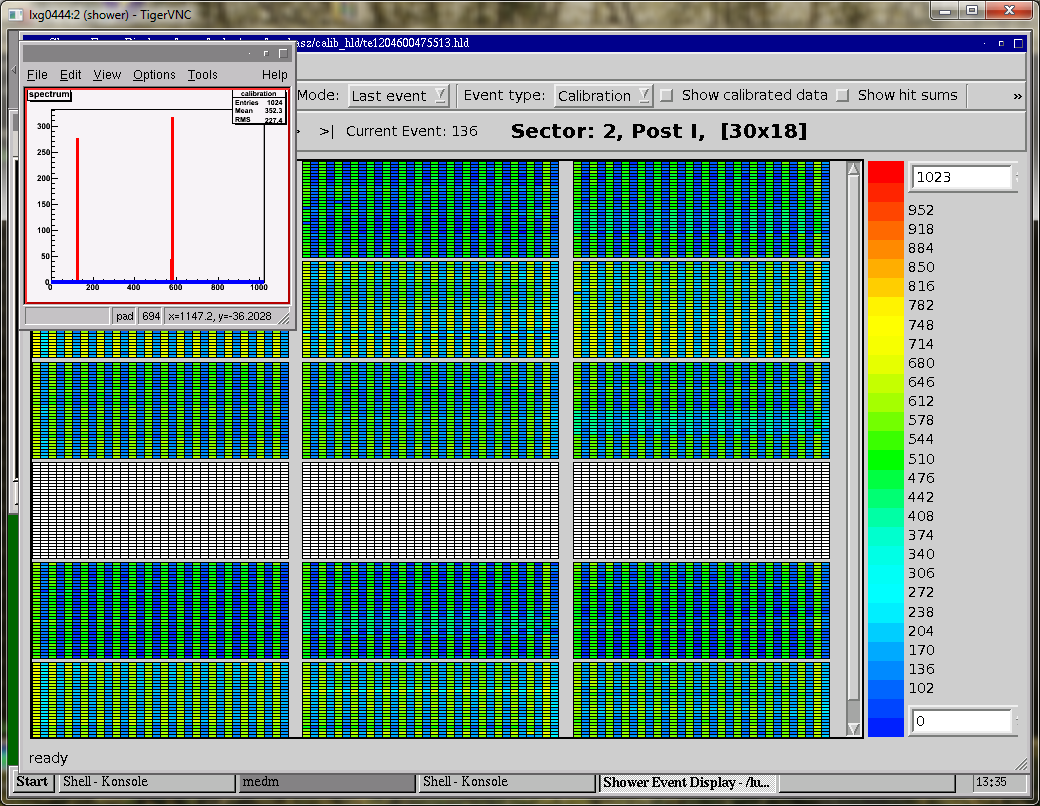This screenshot has height=806, width=1040.
Task: Click the blue bottom of the color scale
Action: click(x=886, y=726)
